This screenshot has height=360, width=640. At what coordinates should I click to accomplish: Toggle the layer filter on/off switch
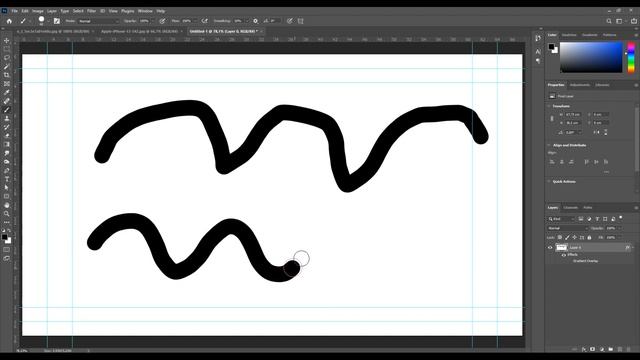click(x=621, y=218)
